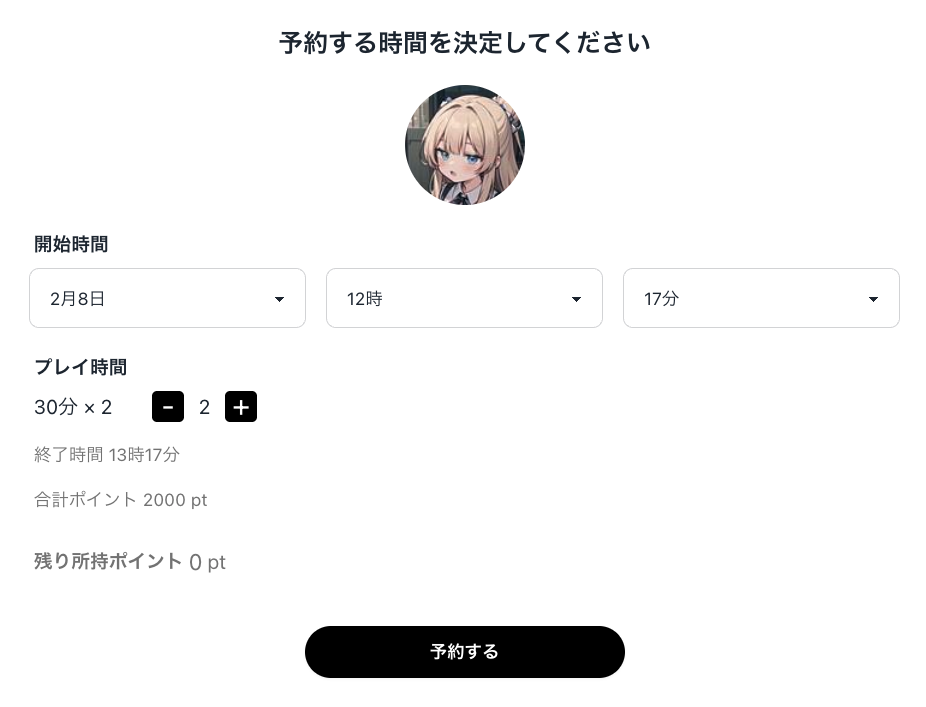
Task: Increase play time with the plus button
Action: tap(241, 406)
